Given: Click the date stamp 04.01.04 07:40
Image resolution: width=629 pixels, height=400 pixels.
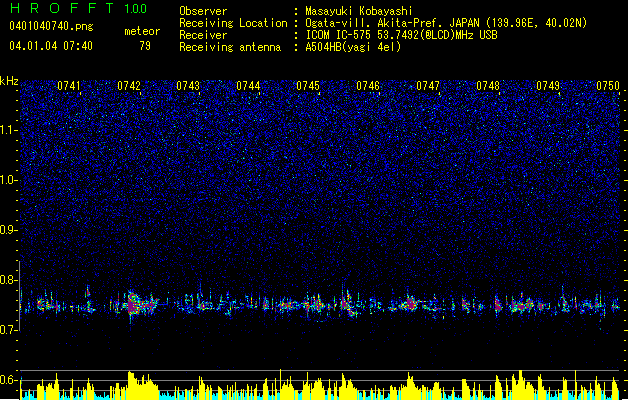Looking at the screenshot, I should pos(51,46).
